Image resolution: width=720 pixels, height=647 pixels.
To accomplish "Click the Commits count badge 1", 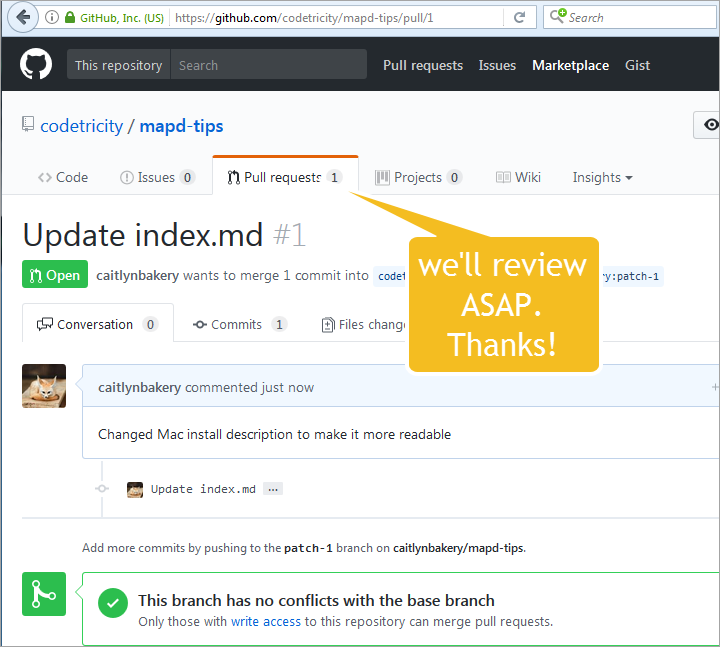I will coord(279,324).
